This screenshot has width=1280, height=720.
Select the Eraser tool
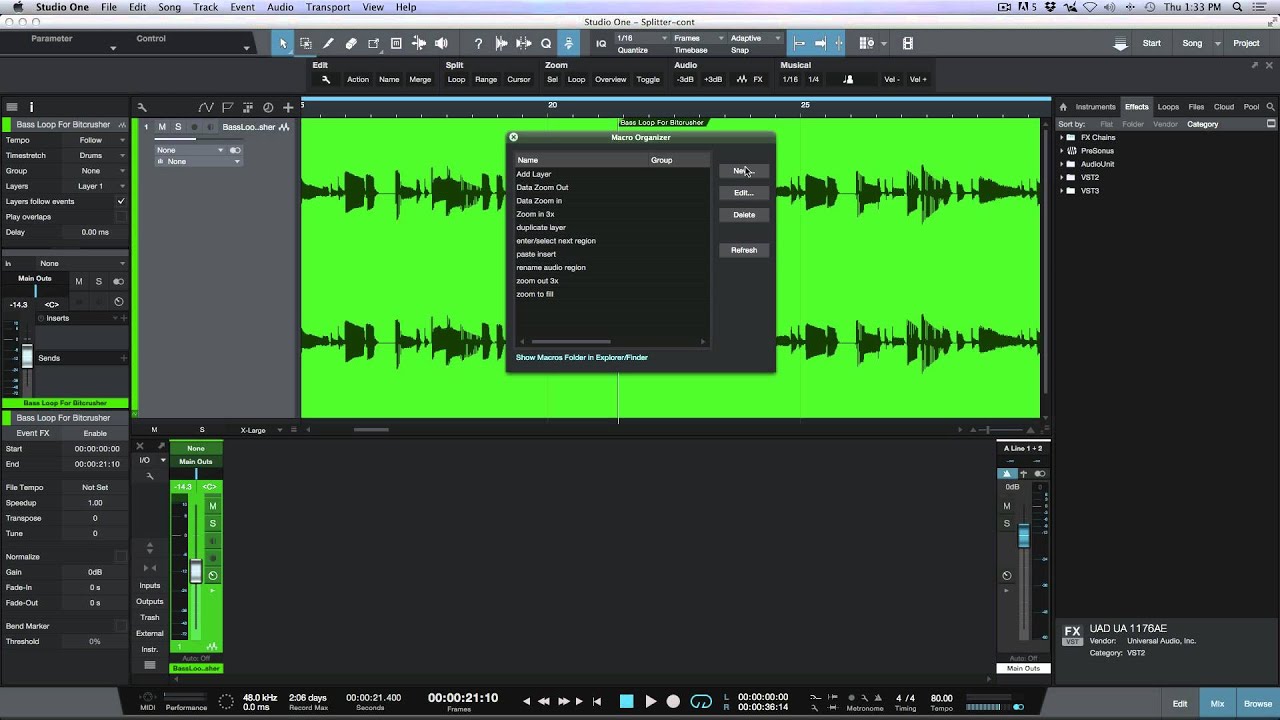351,43
